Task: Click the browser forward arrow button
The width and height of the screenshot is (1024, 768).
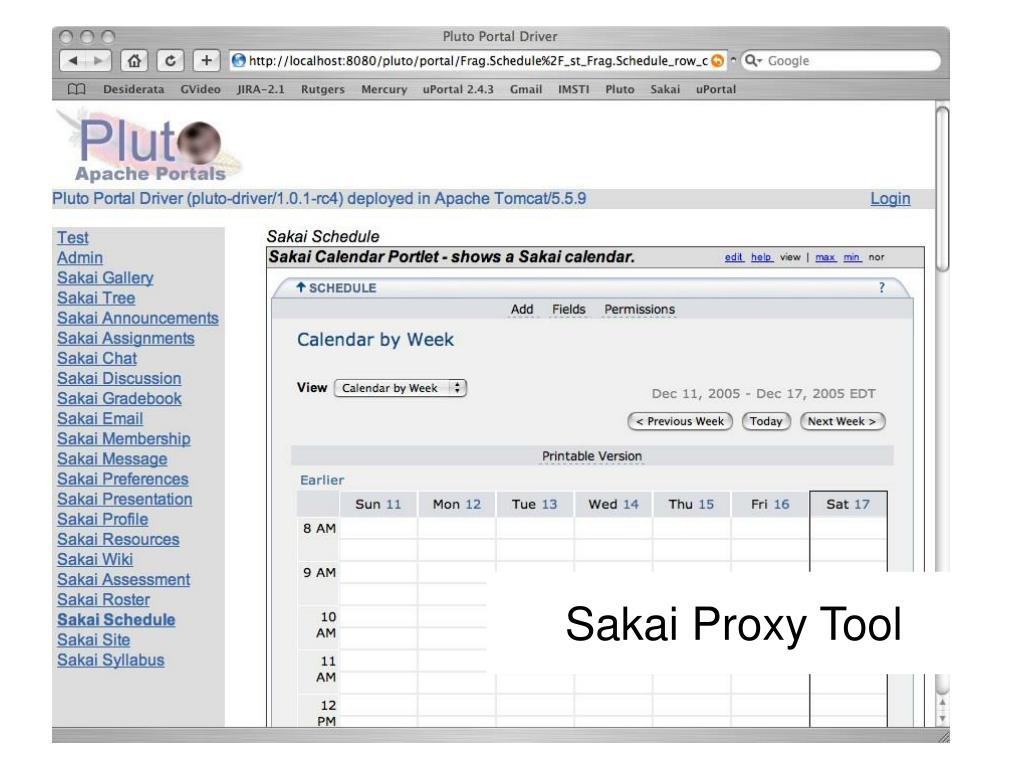Action: 98,61
